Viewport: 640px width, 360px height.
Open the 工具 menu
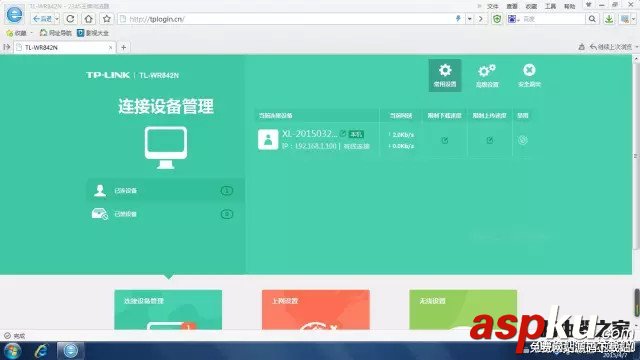click(x=550, y=6)
